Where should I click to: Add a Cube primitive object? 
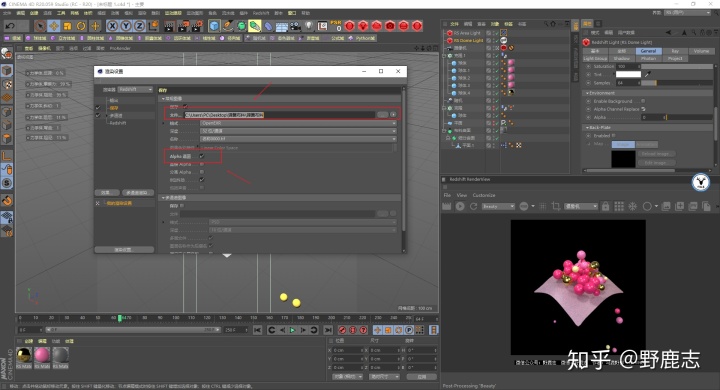point(214,26)
